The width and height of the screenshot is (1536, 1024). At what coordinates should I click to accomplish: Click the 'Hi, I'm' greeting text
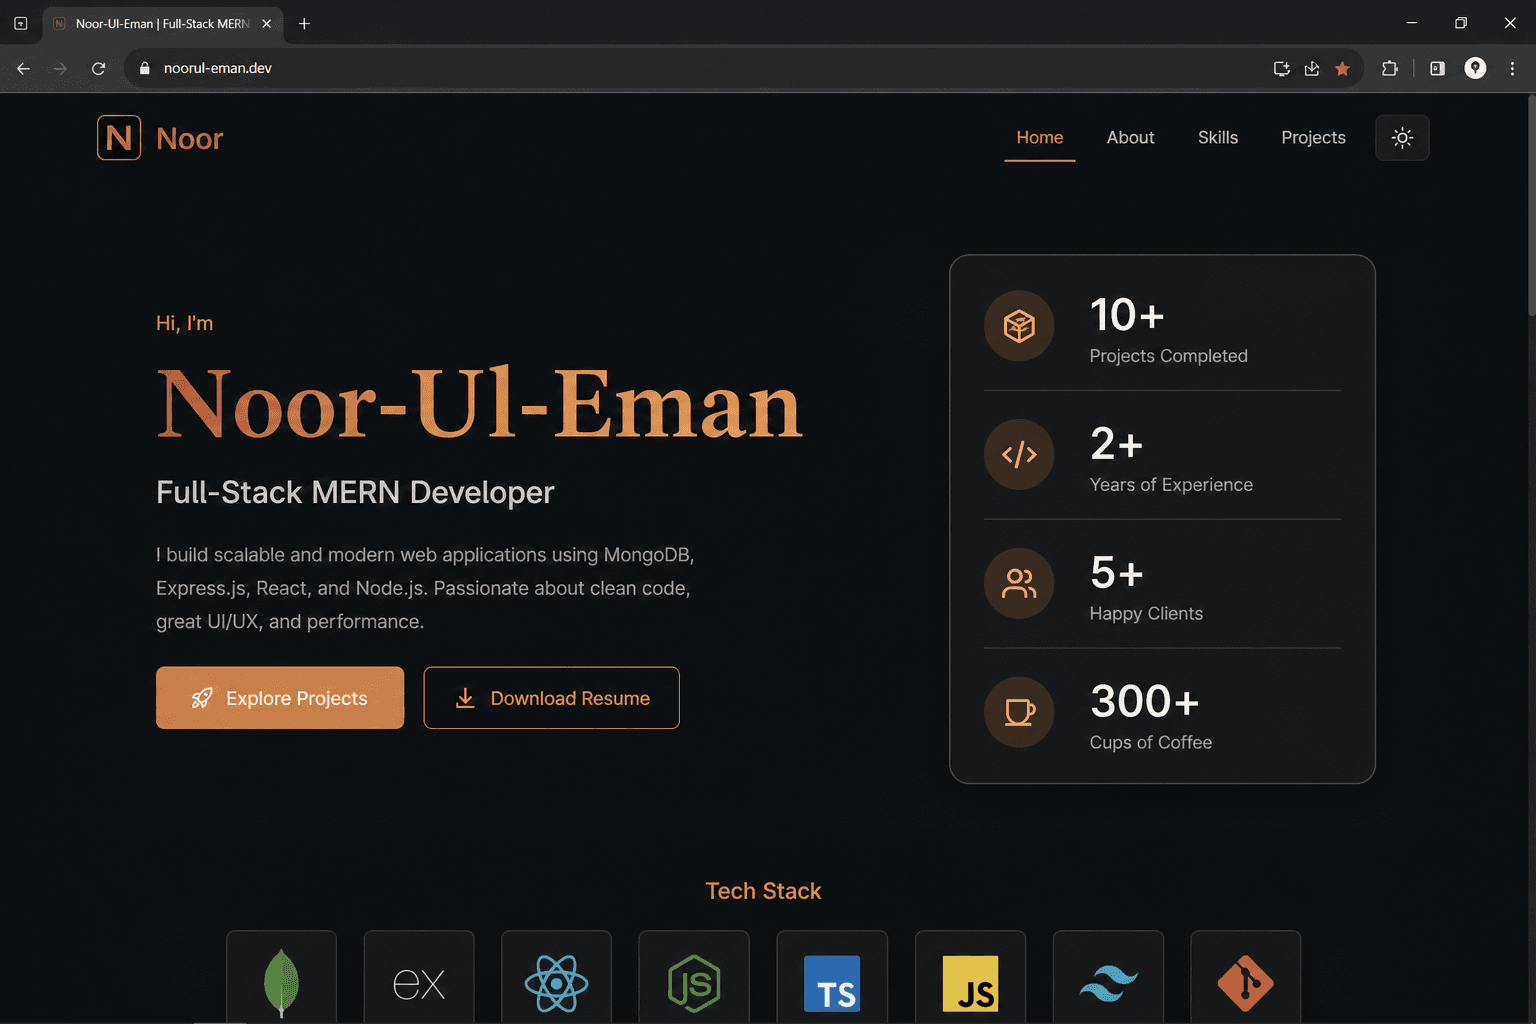[x=184, y=323]
